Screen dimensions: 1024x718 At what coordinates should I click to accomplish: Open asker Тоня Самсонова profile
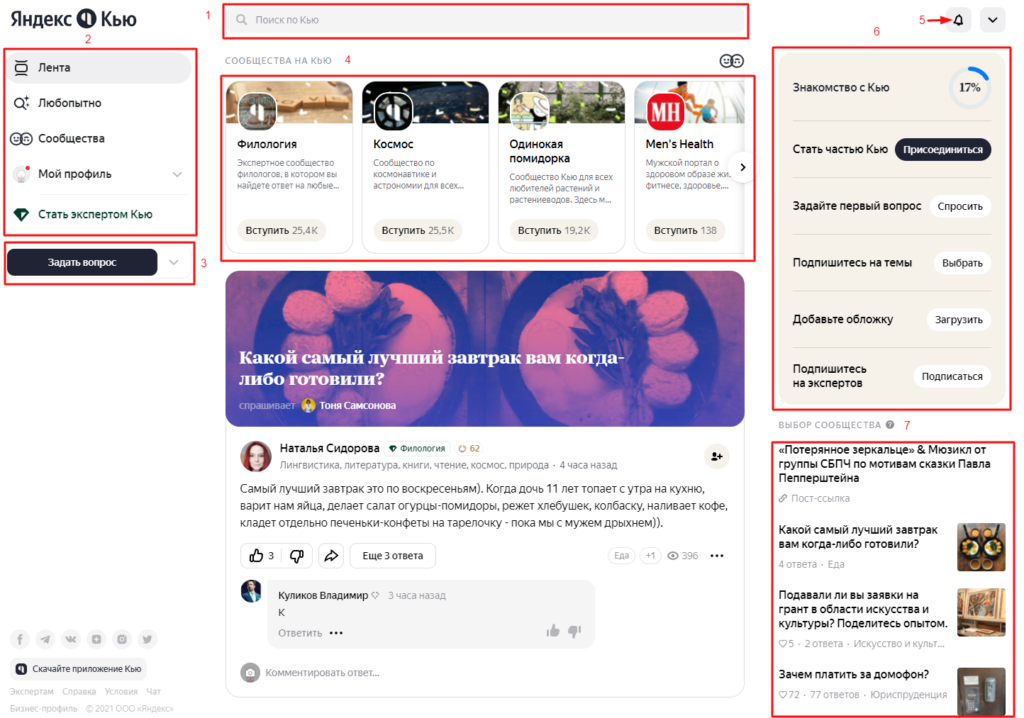[349, 406]
